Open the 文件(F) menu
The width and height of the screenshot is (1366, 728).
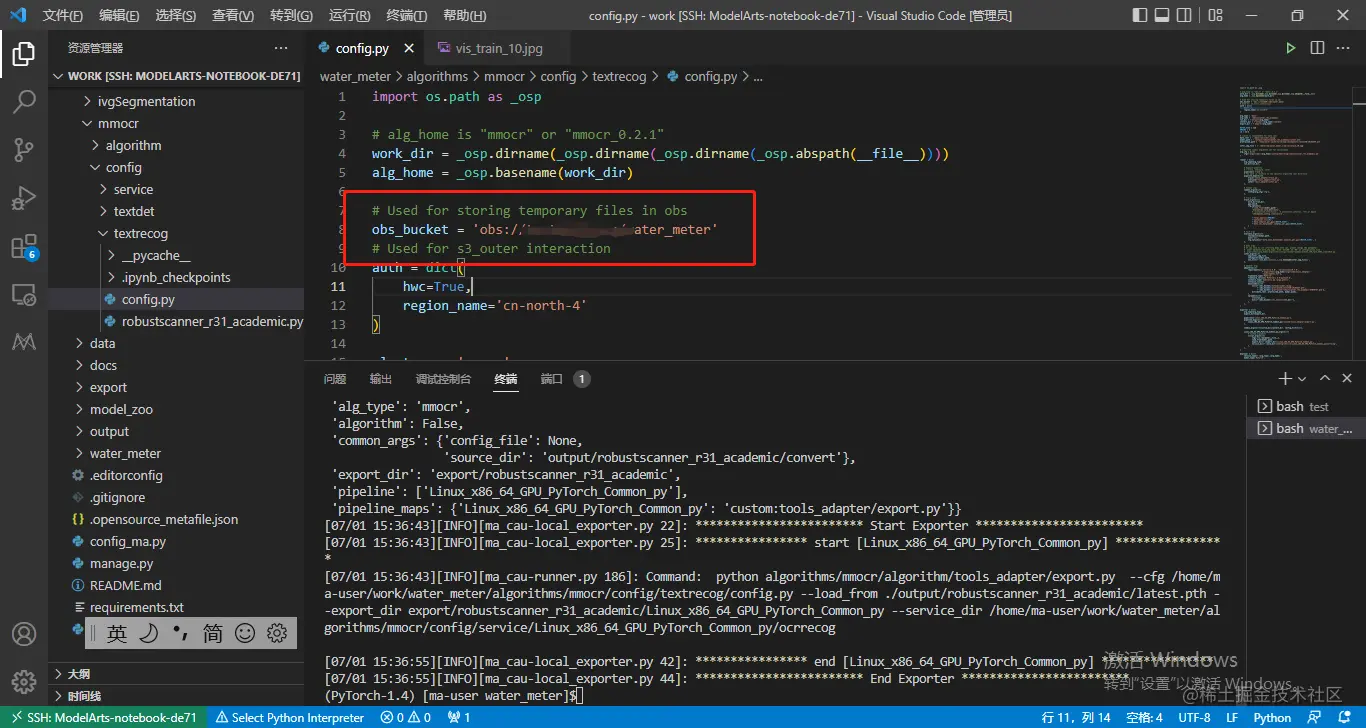coord(63,16)
